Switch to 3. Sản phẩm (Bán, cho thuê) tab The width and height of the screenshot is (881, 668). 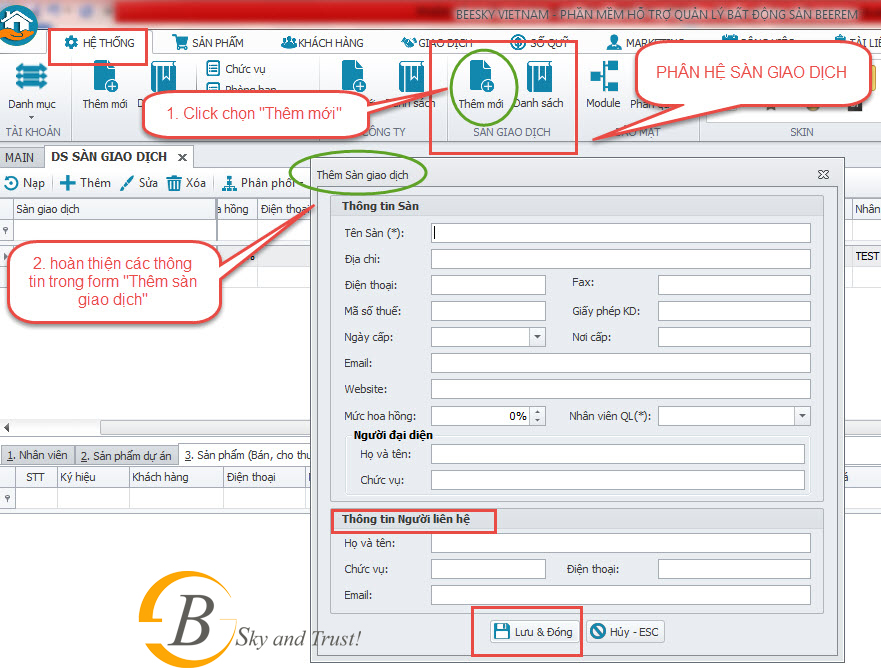pos(246,455)
